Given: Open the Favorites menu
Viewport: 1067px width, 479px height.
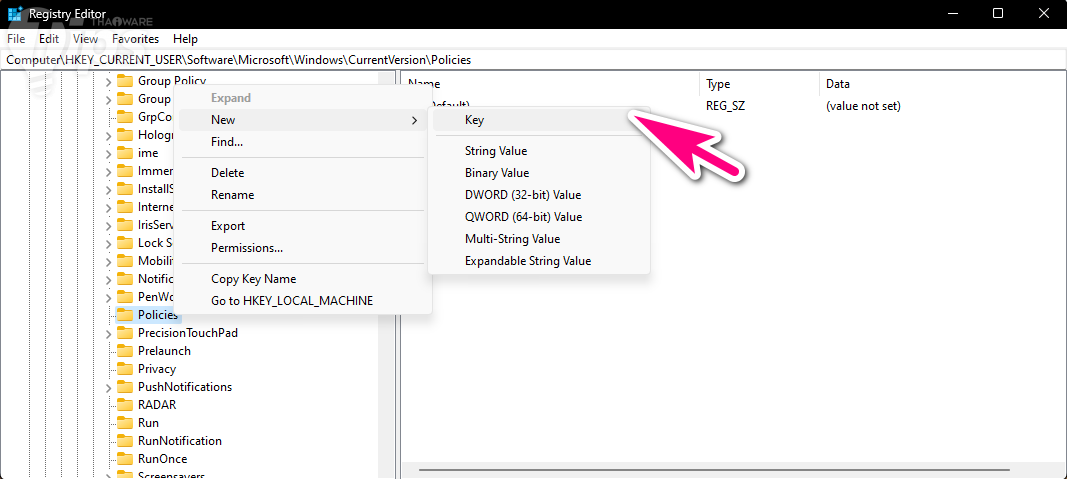Looking at the screenshot, I should [135, 39].
